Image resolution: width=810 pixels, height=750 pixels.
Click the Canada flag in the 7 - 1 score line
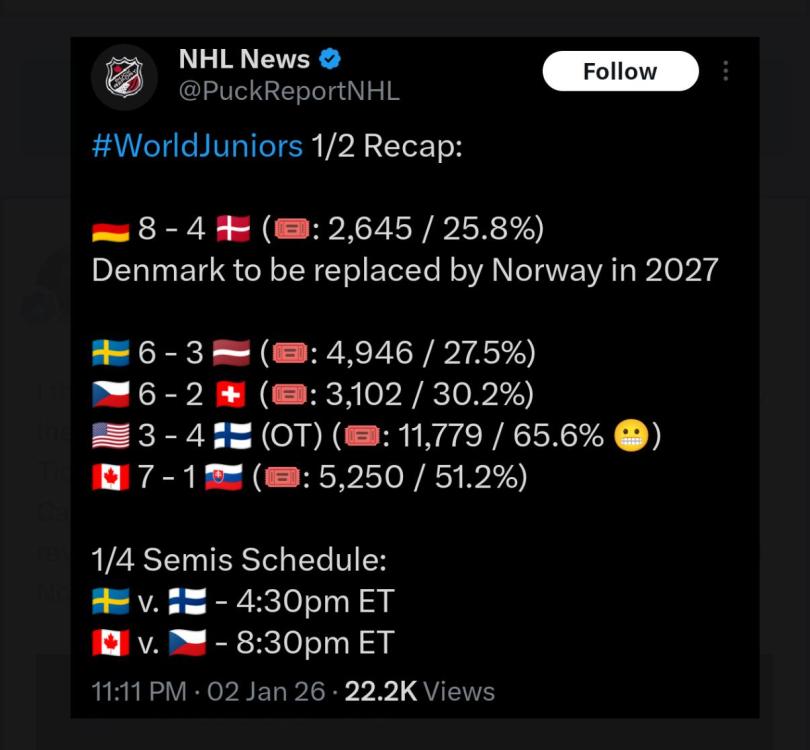(x=110, y=478)
